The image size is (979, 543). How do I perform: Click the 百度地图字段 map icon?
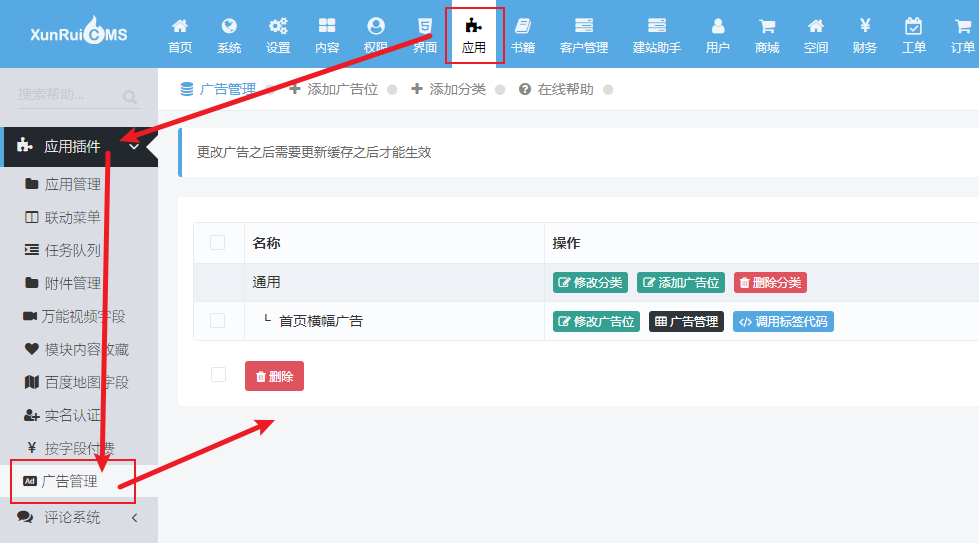tap(32, 382)
